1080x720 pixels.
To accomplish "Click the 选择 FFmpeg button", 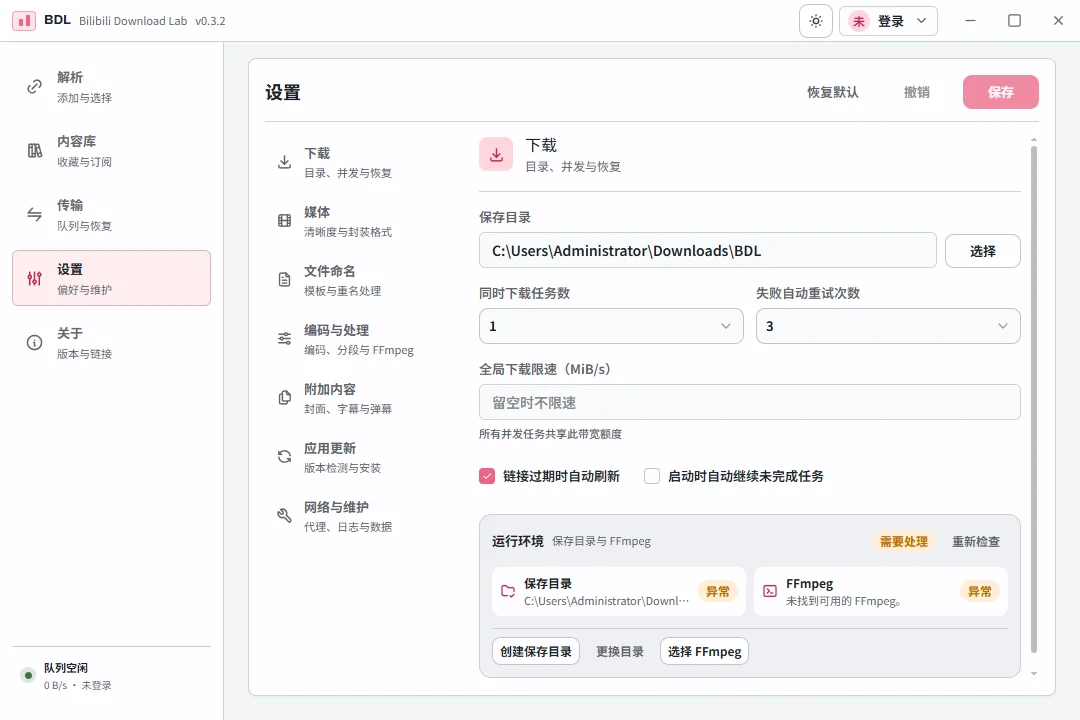I will point(704,652).
